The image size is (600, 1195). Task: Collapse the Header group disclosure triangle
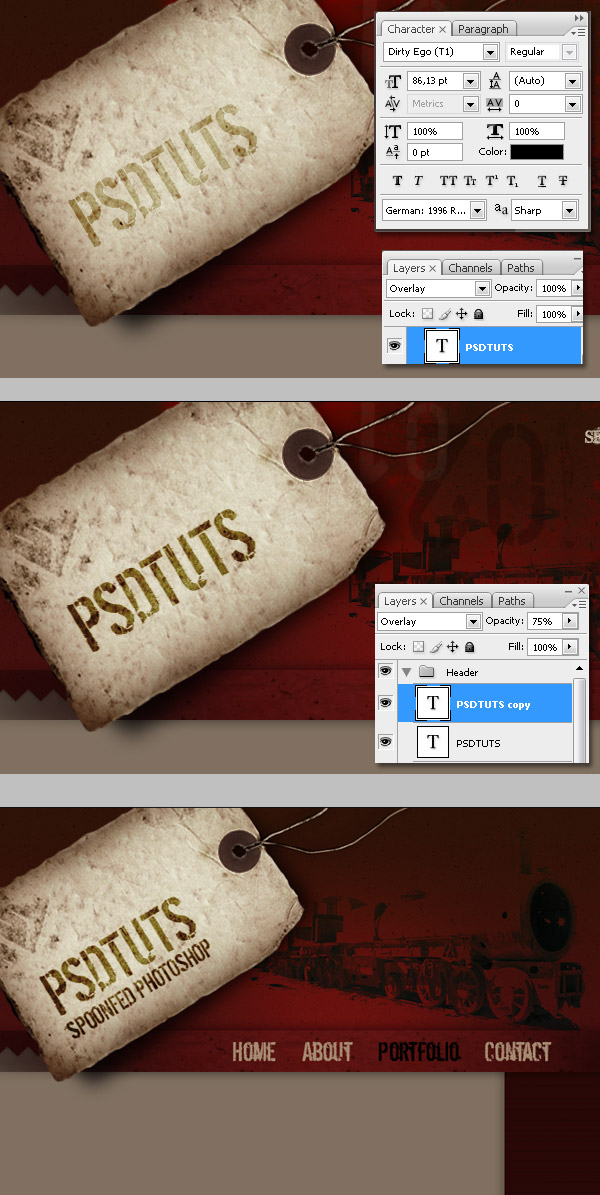click(406, 671)
